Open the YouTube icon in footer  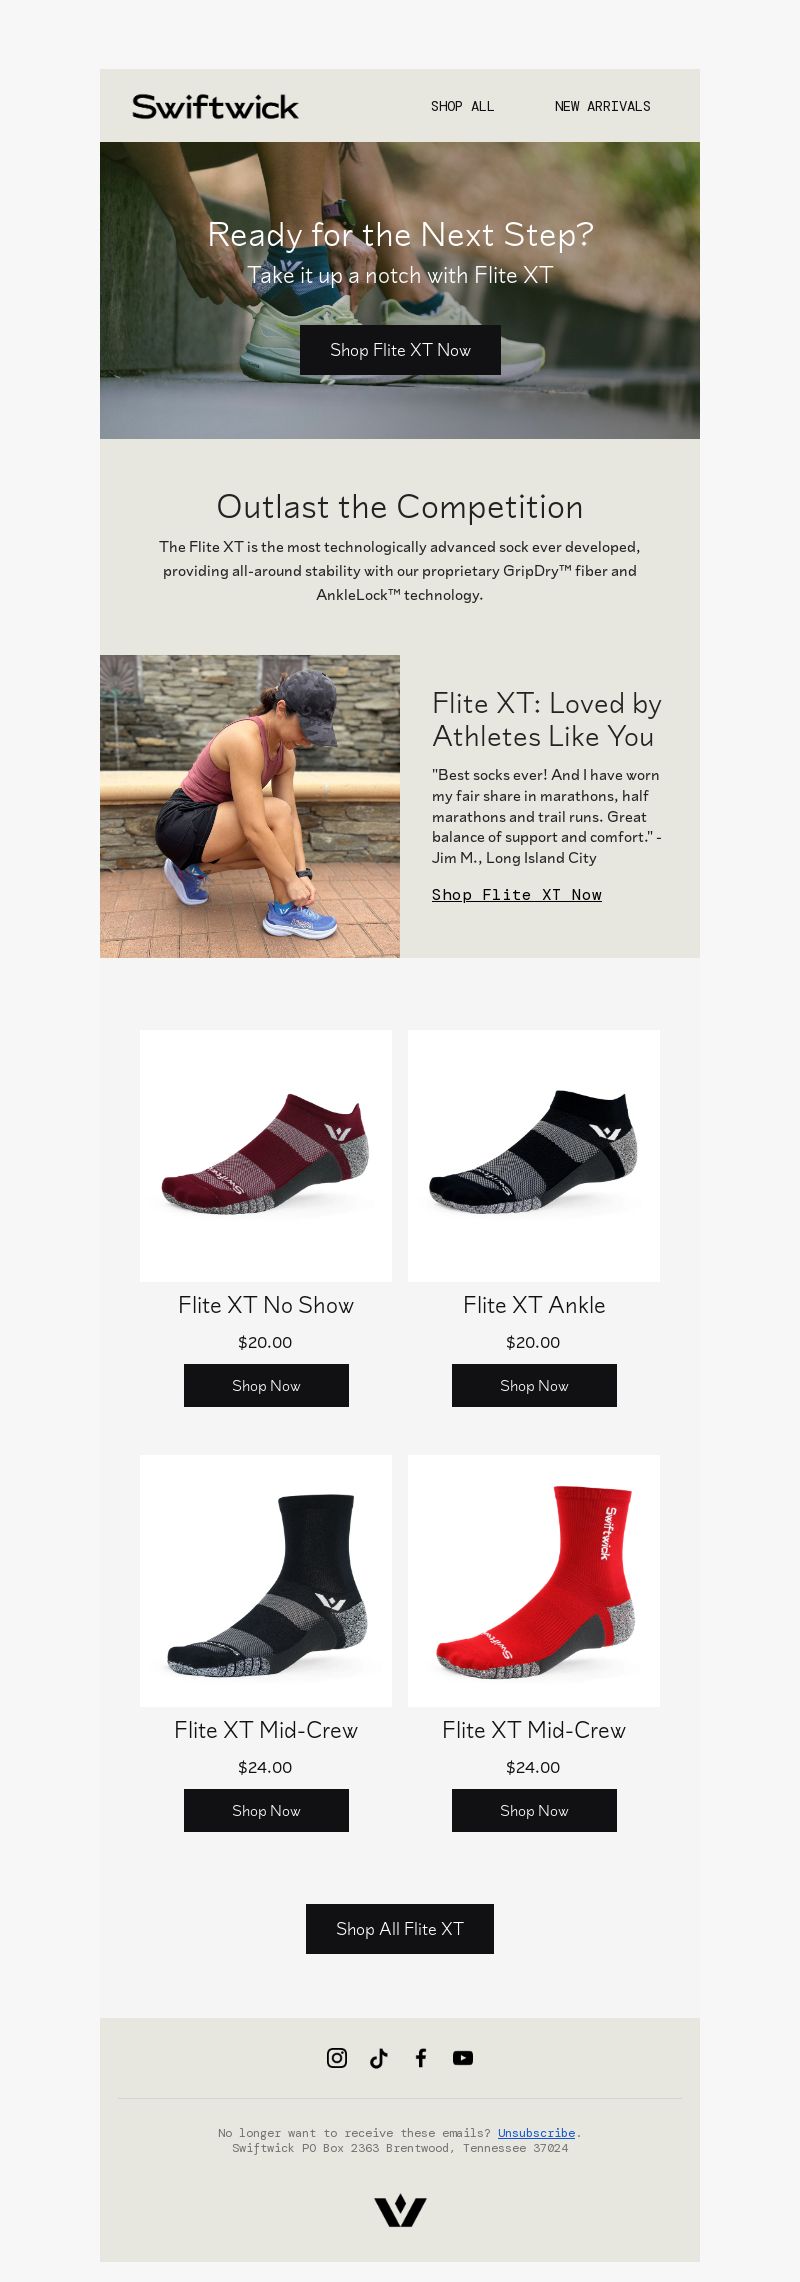tap(463, 2057)
